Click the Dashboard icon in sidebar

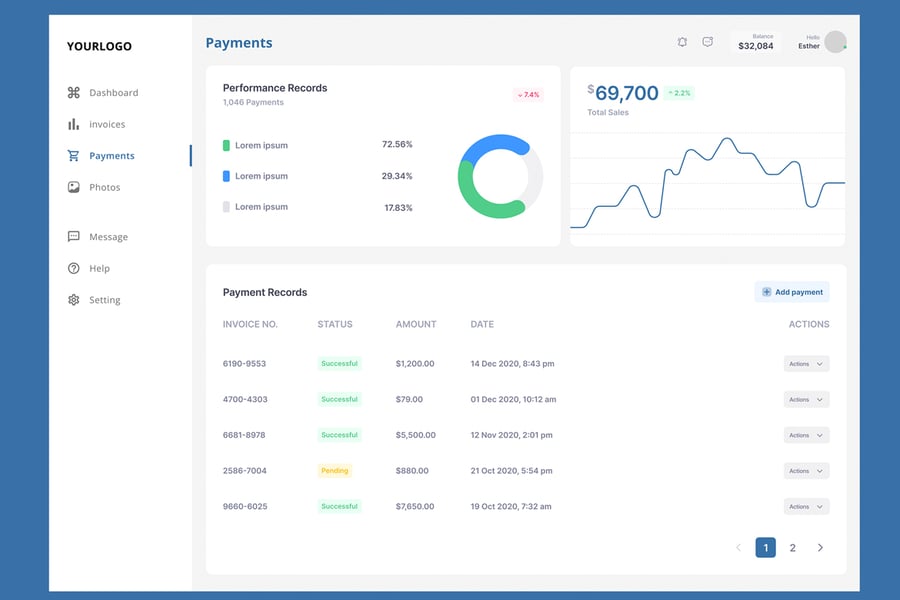(73, 93)
